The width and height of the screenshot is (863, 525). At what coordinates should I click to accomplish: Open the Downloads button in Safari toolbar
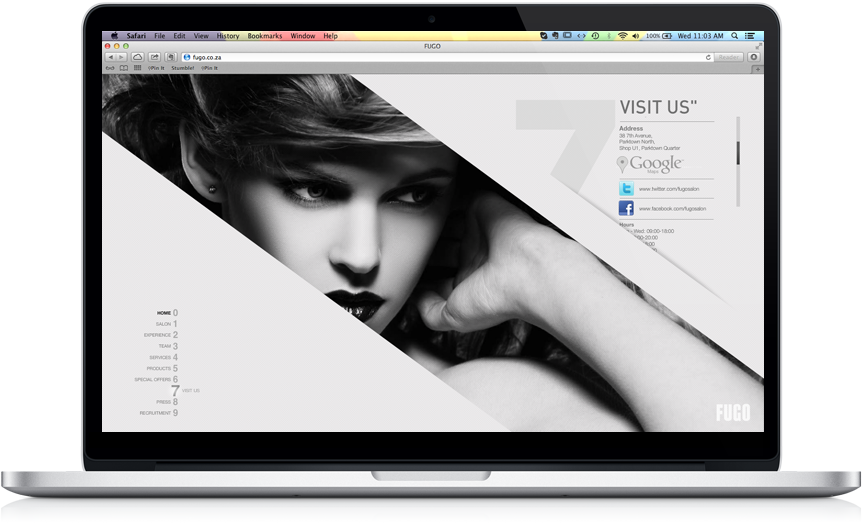click(754, 57)
